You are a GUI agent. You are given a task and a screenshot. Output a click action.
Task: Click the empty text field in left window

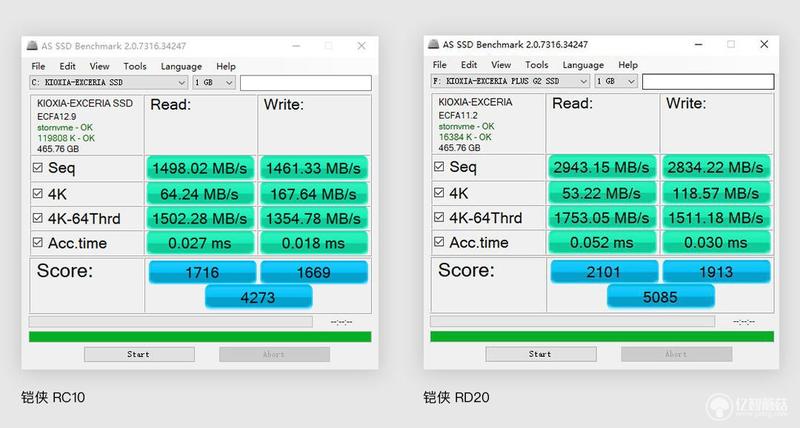pyautogui.click(x=306, y=83)
